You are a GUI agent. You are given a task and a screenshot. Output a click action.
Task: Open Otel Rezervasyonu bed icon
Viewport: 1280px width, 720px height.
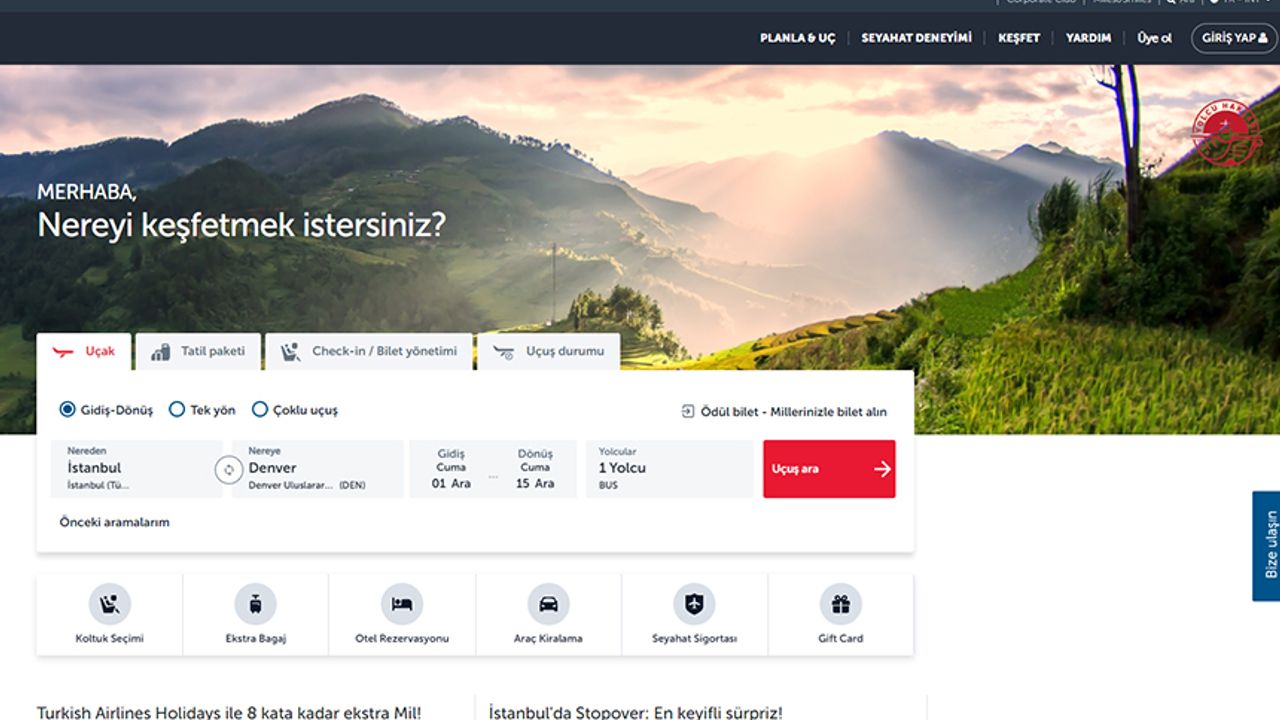402,604
